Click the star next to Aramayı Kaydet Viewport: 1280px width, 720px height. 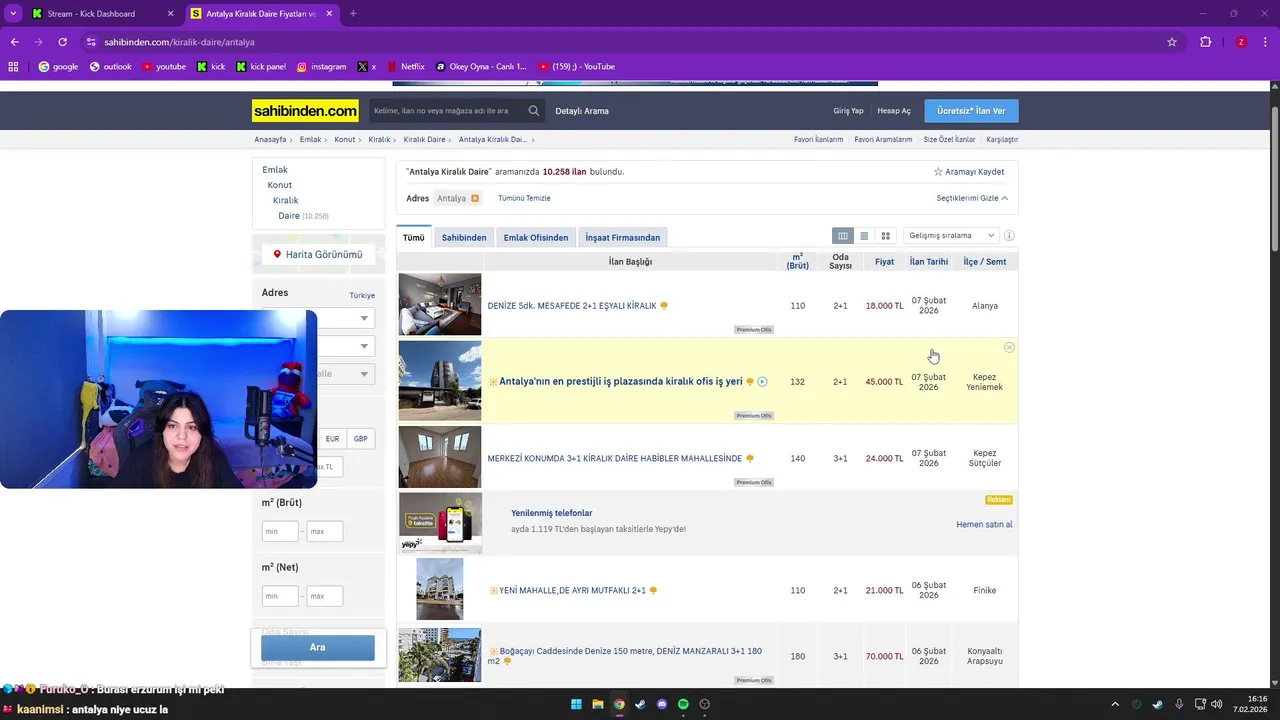[x=938, y=172]
